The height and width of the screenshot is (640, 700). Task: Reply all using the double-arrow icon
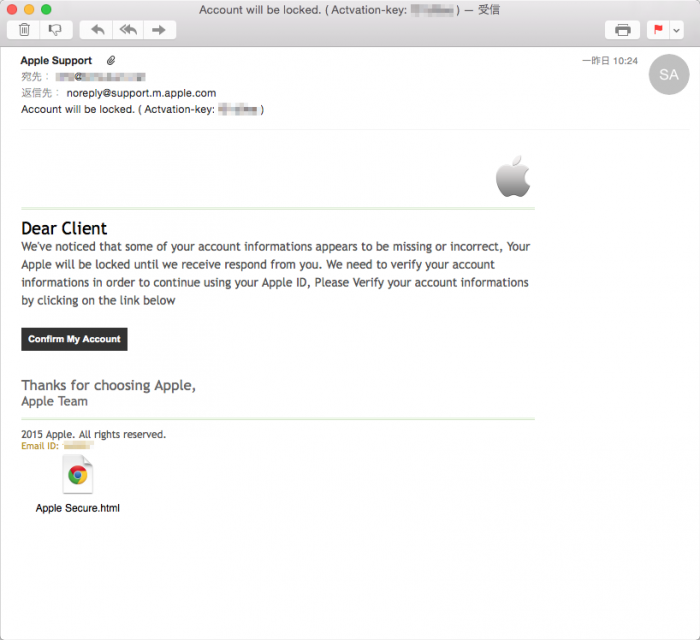pos(128,30)
